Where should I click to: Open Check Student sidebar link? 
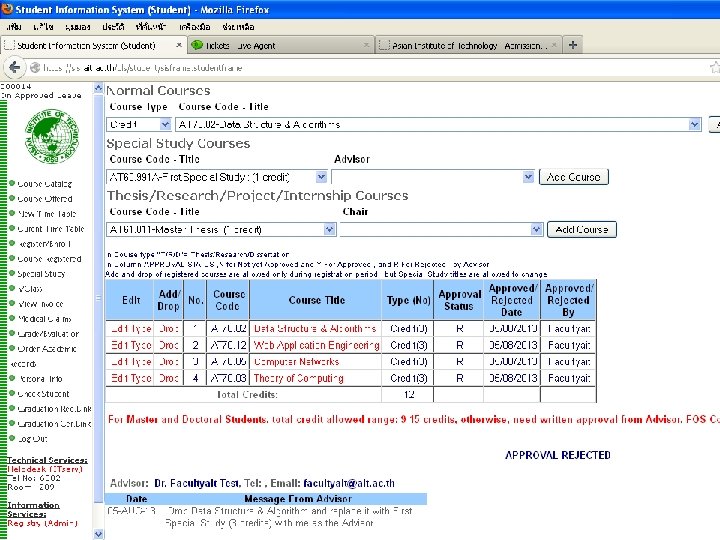[43, 394]
